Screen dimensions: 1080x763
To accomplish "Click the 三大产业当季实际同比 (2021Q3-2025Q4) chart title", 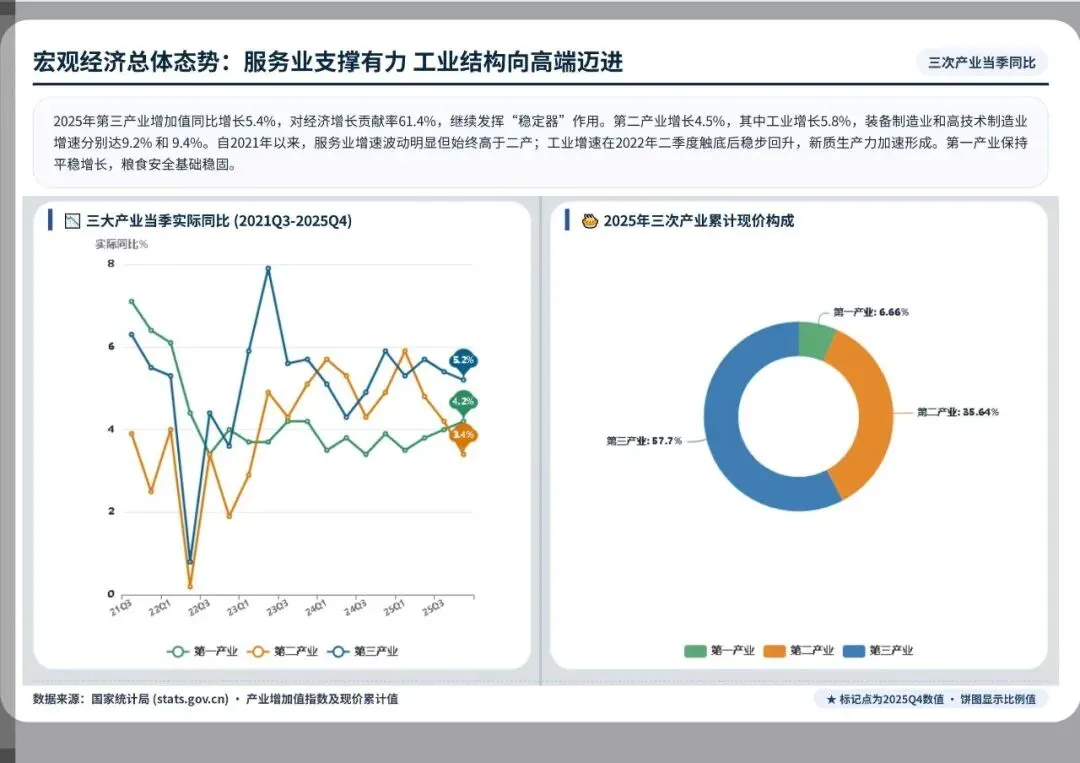I will 219,221.
